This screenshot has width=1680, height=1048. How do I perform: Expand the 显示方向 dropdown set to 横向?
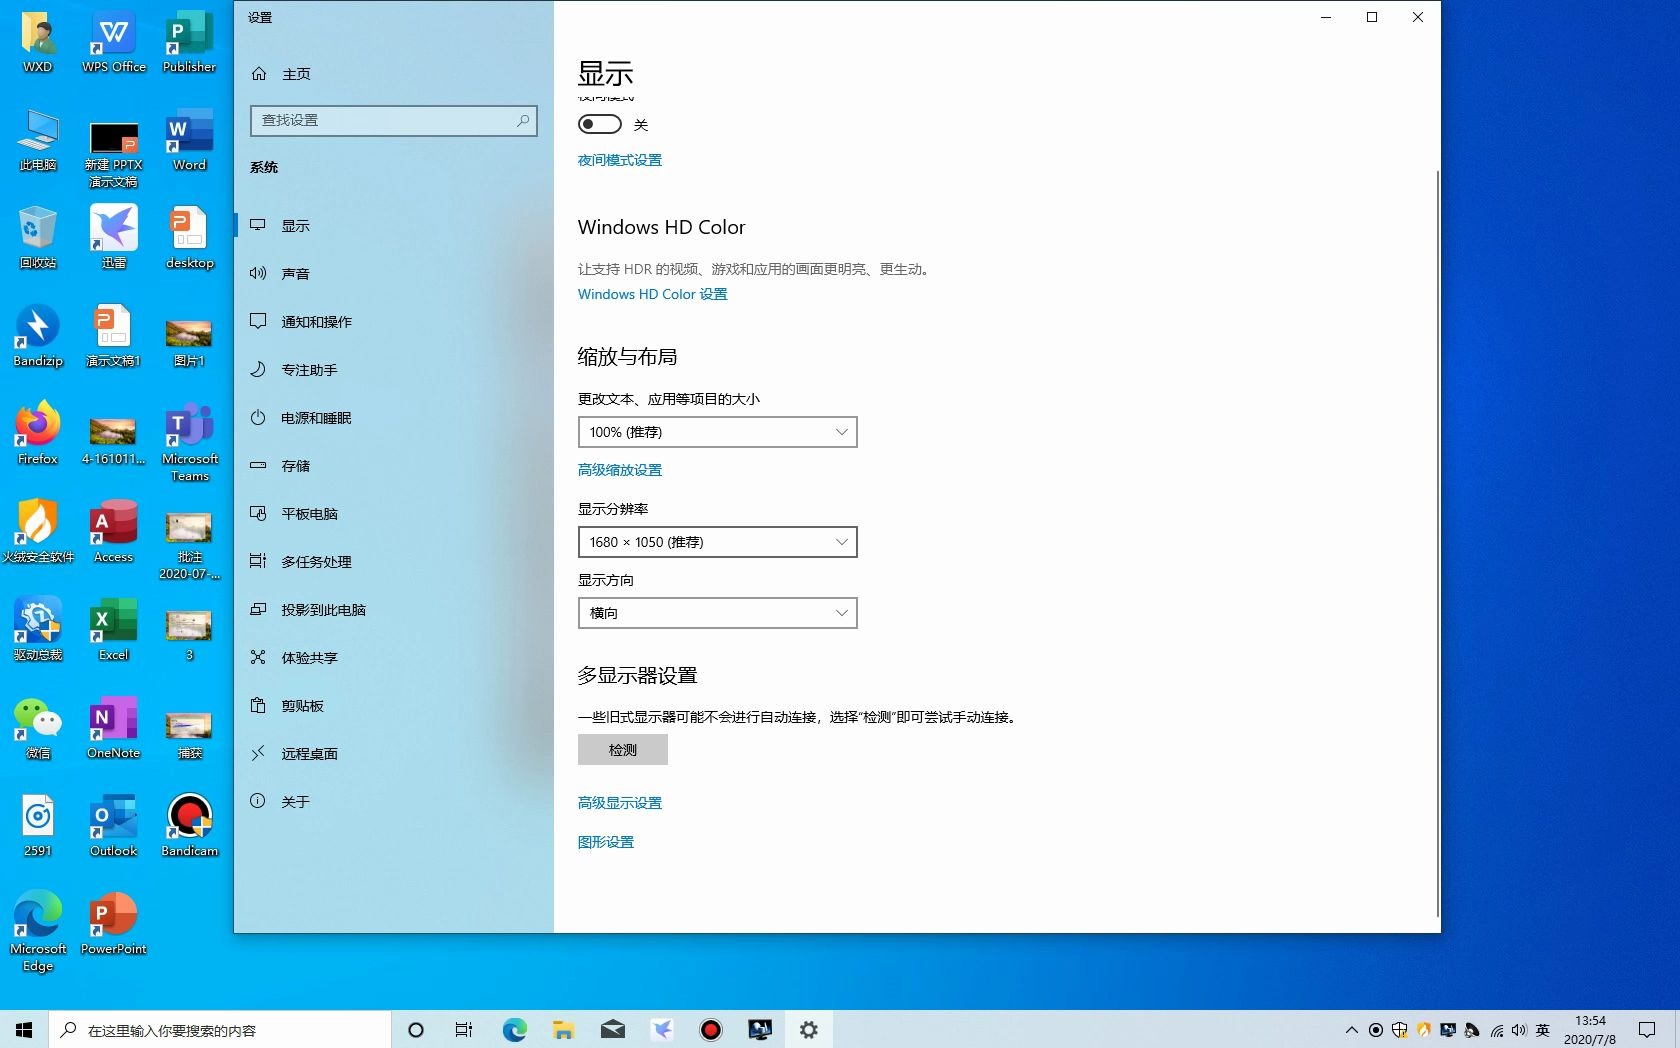pyautogui.click(x=716, y=613)
